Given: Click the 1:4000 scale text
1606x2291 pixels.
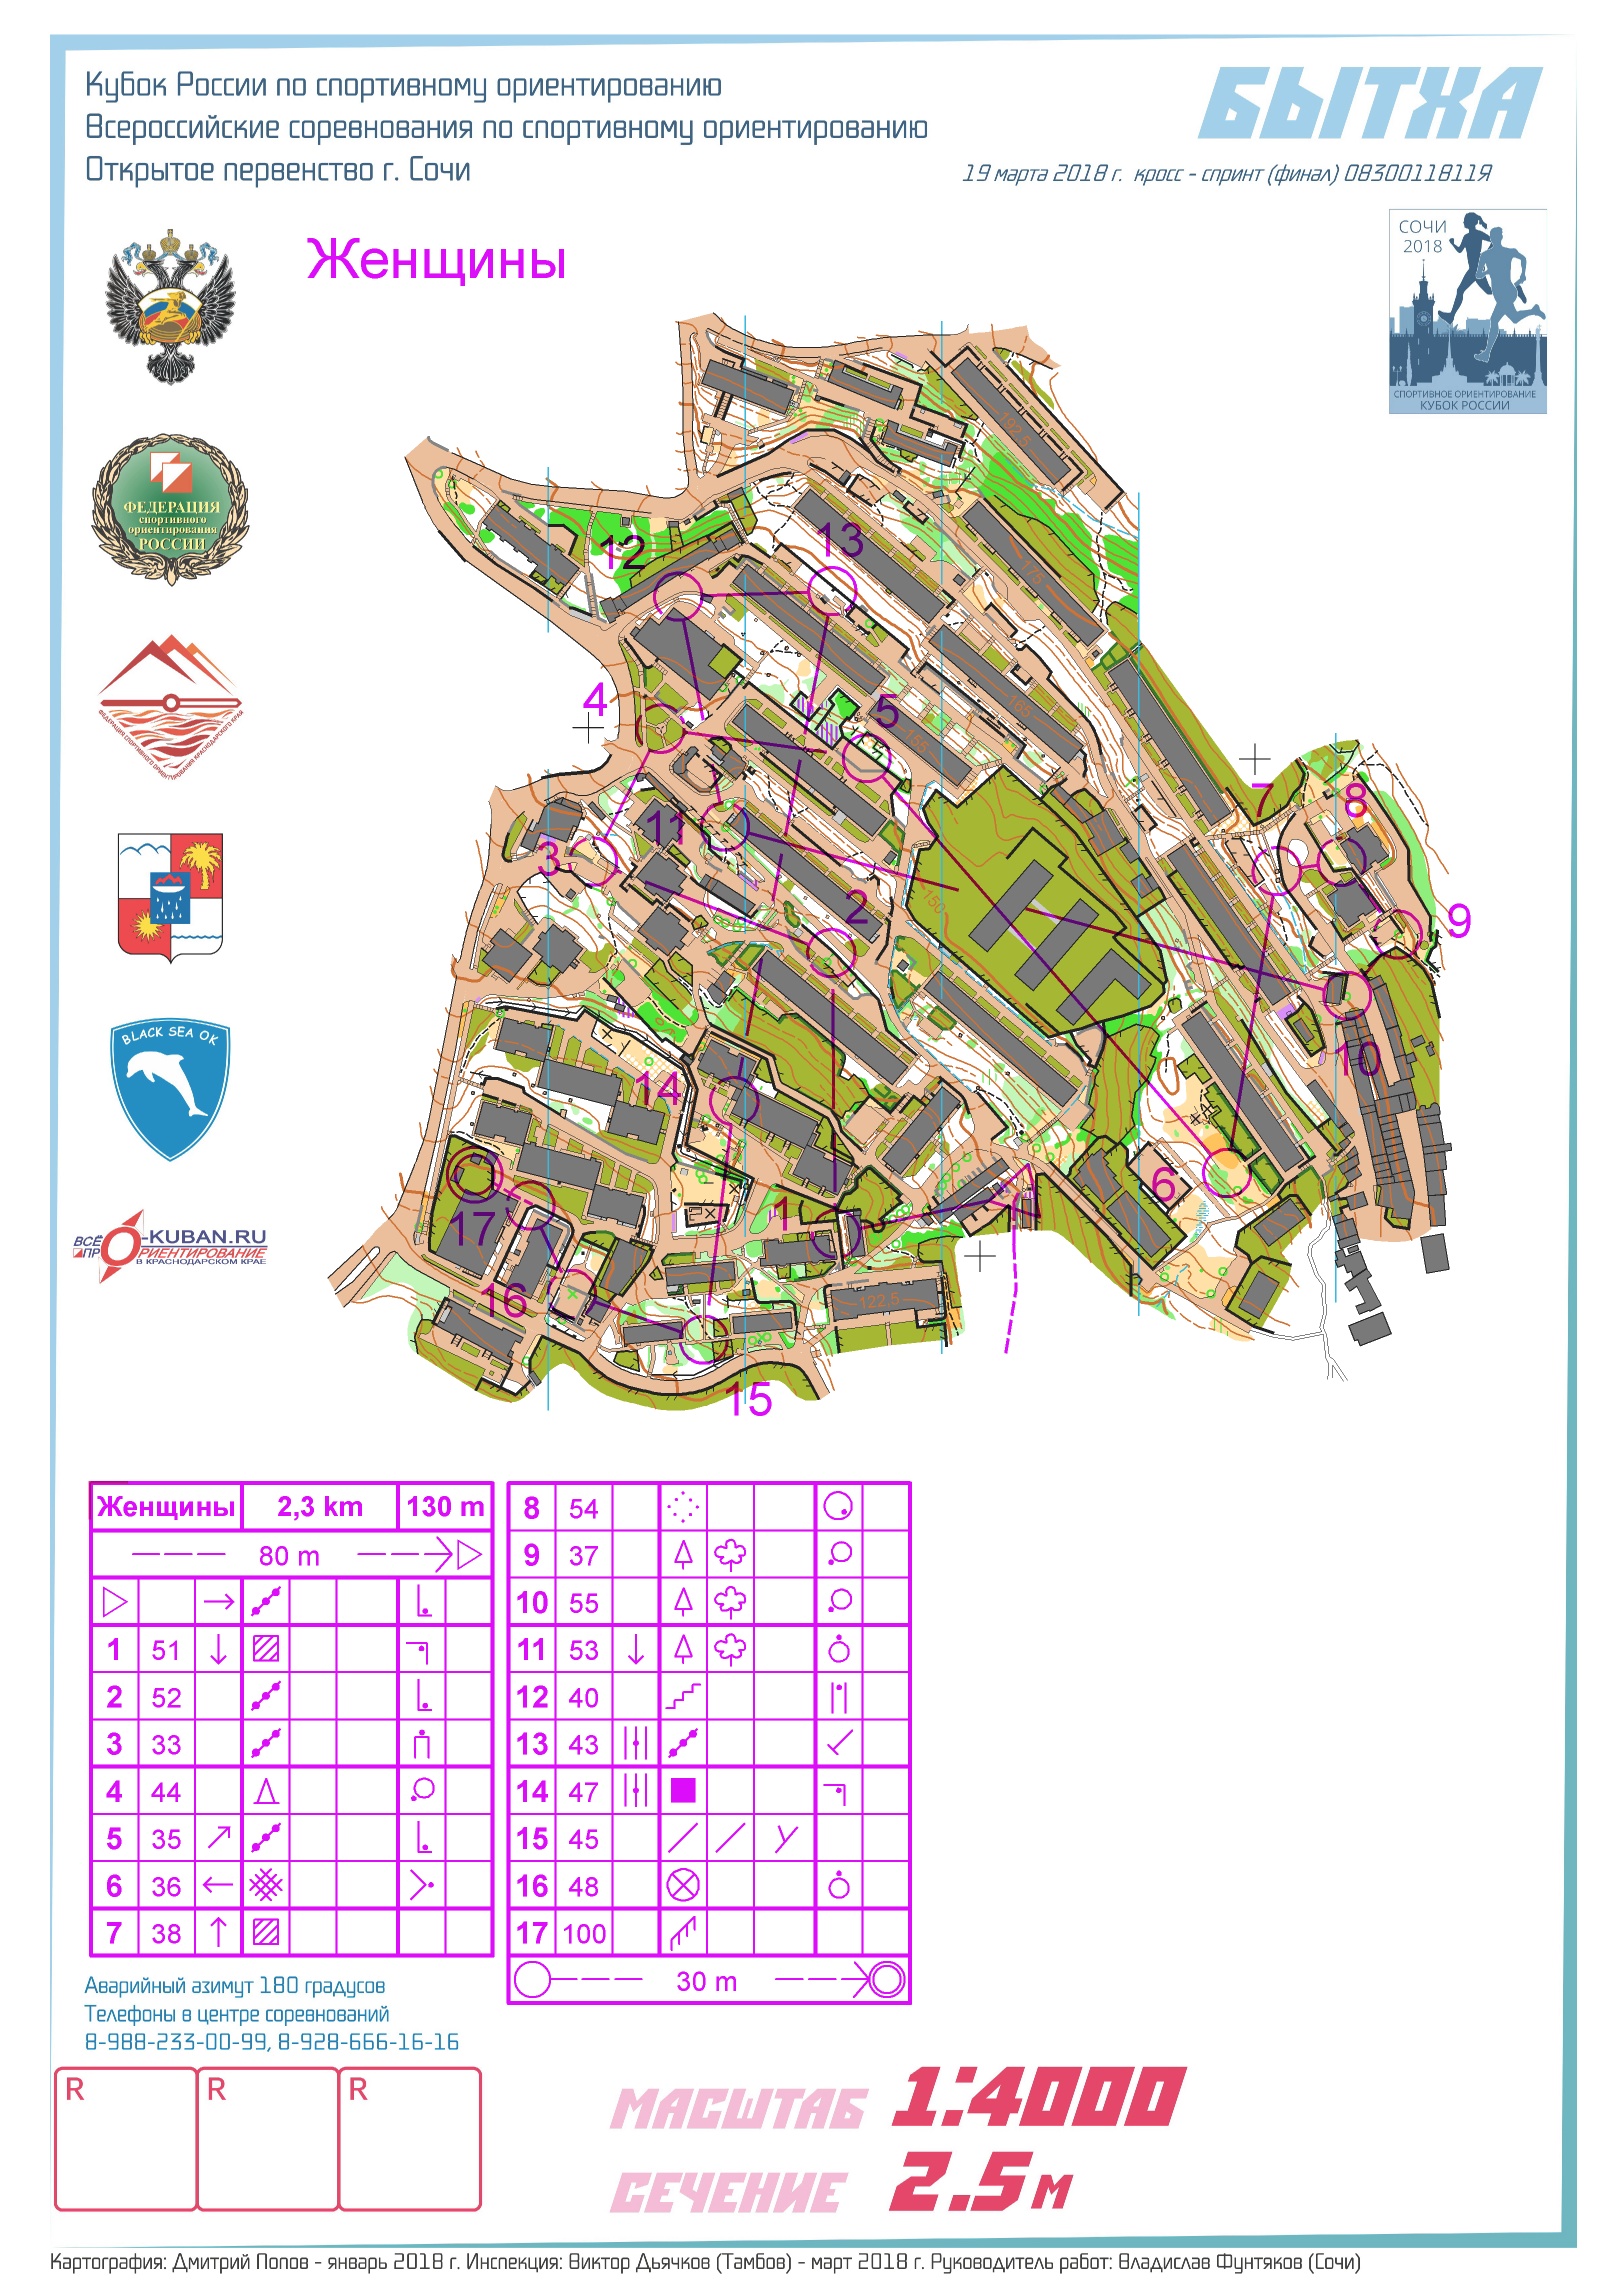Looking at the screenshot, I should (1037, 2097).
